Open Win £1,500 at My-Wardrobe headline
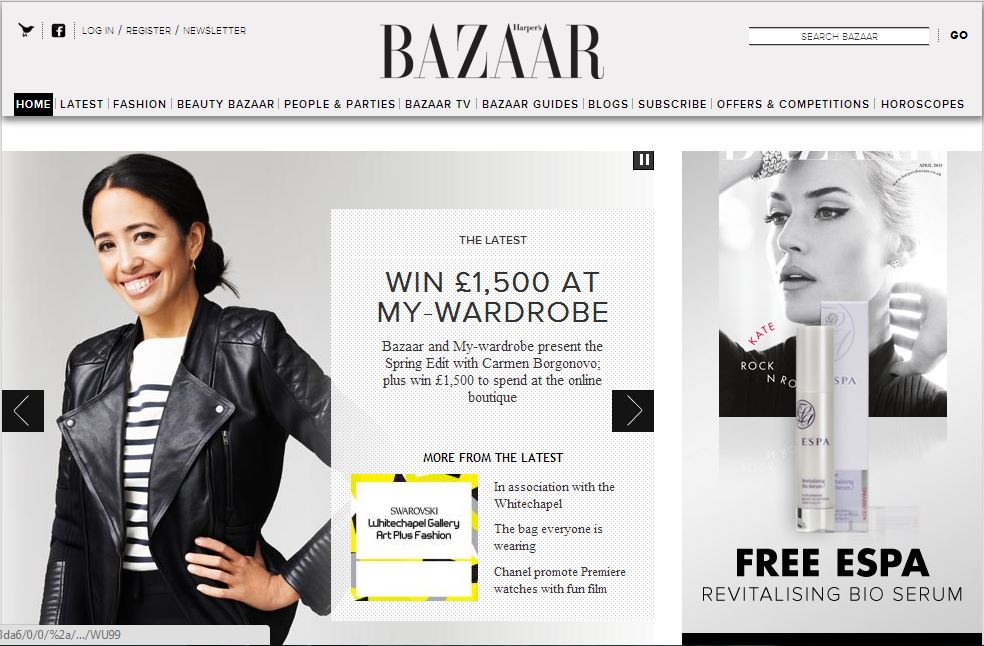 click(x=493, y=297)
